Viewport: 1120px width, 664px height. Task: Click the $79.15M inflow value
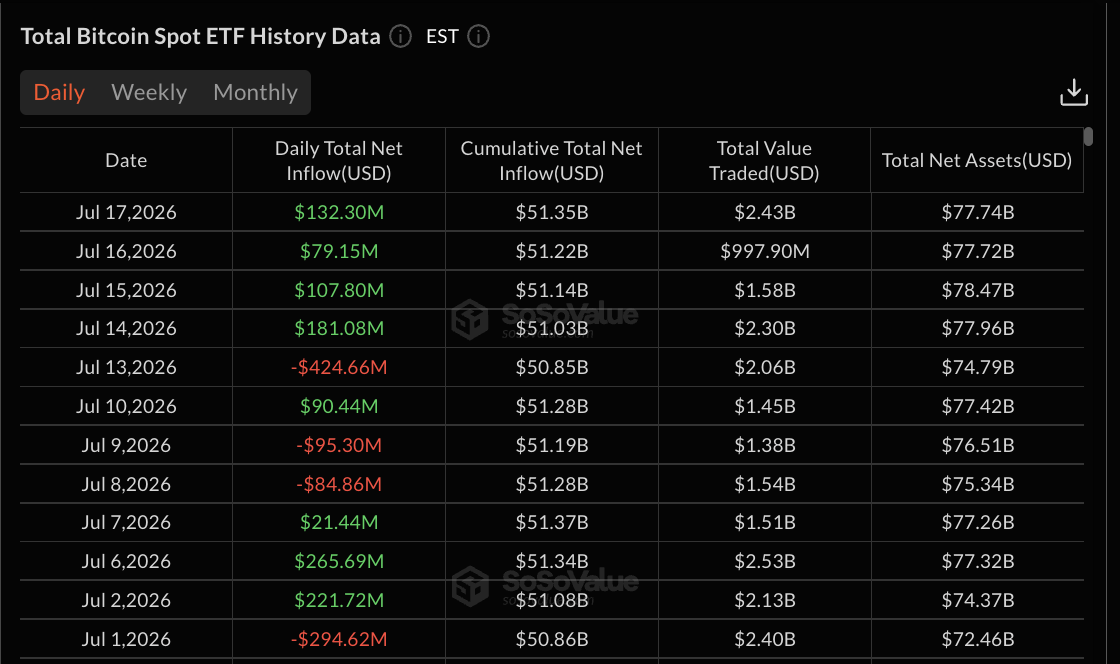click(339, 251)
